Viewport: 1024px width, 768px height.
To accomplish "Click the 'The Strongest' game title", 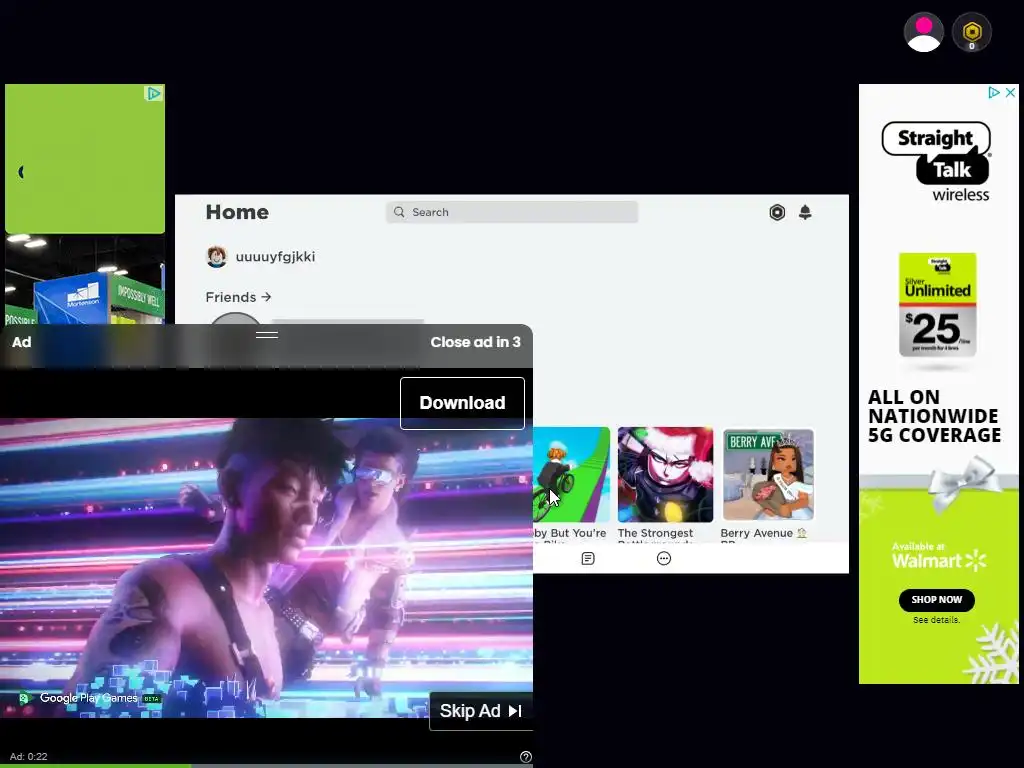I will (x=655, y=533).
